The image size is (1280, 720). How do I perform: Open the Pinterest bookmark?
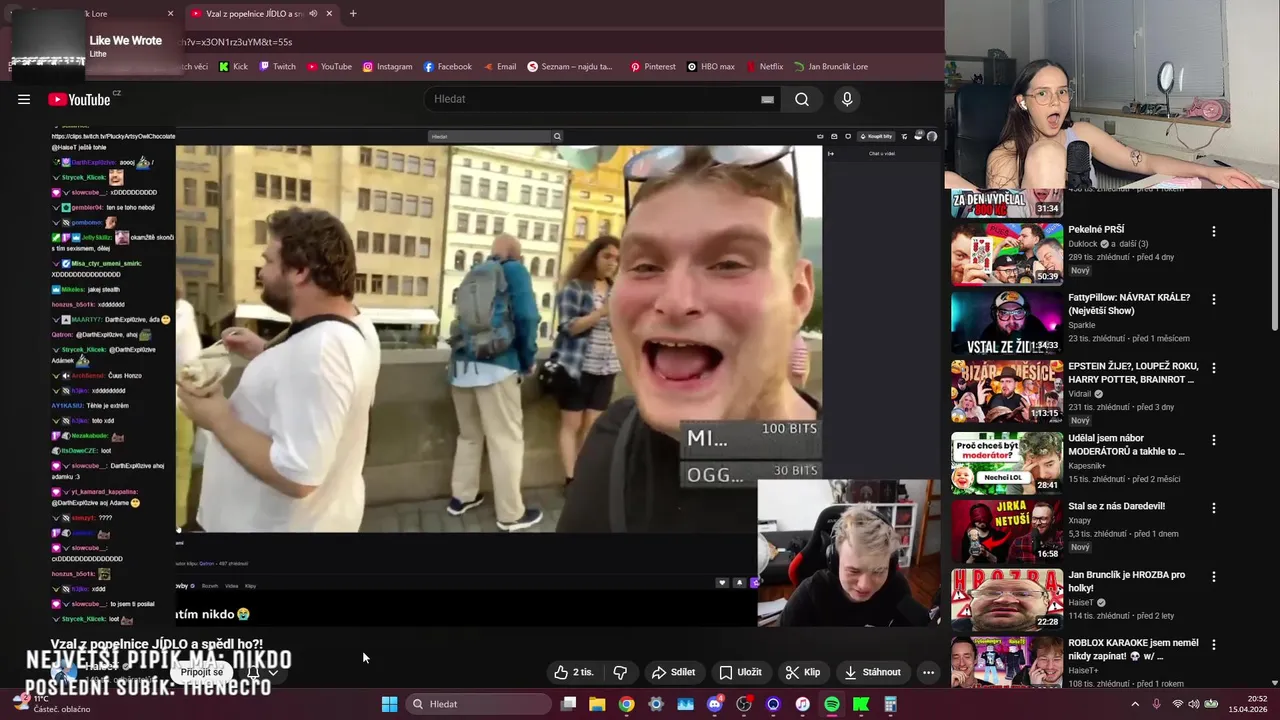pyautogui.click(x=652, y=67)
